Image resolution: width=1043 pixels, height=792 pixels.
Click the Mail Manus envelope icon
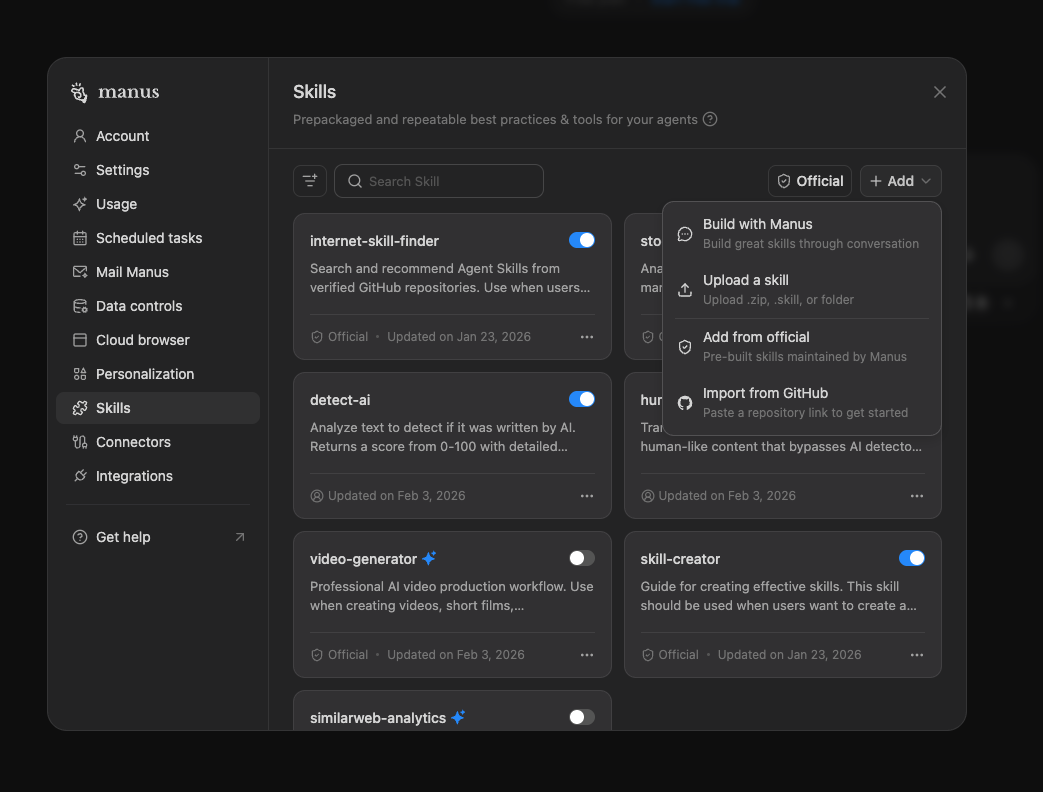click(x=80, y=272)
